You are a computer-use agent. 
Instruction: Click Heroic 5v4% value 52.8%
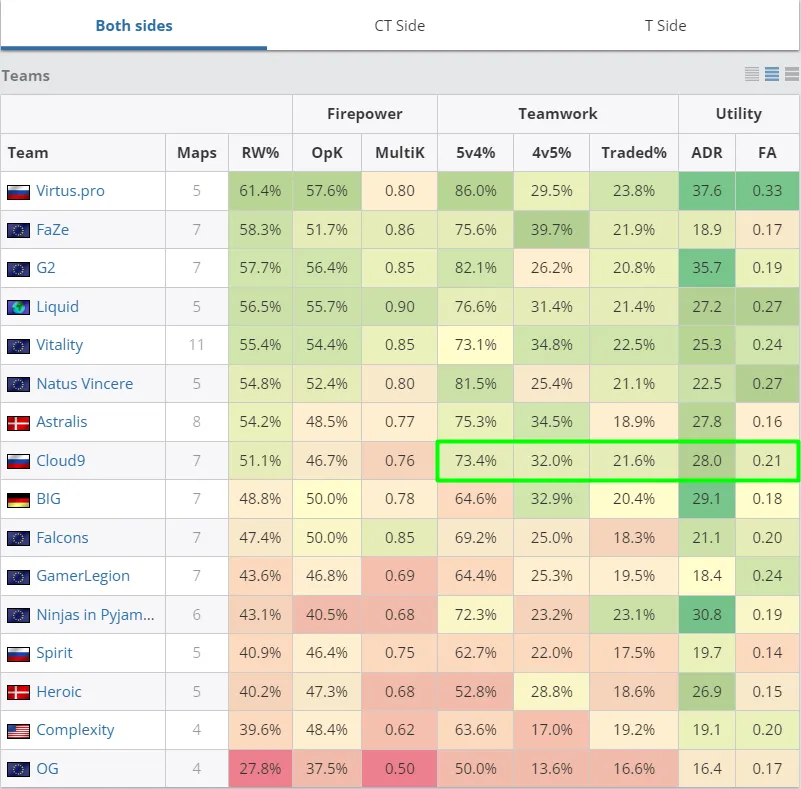[476, 692]
